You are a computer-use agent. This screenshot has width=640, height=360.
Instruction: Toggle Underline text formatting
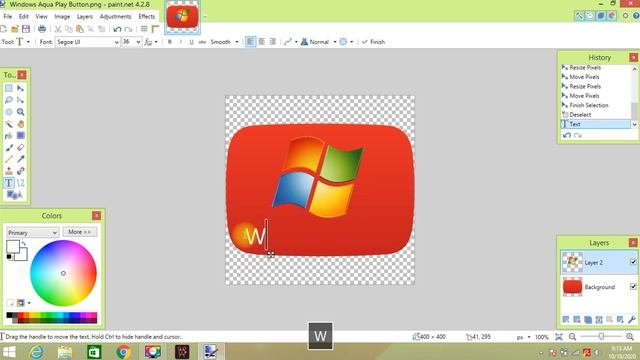pyautogui.click(x=191, y=42)
